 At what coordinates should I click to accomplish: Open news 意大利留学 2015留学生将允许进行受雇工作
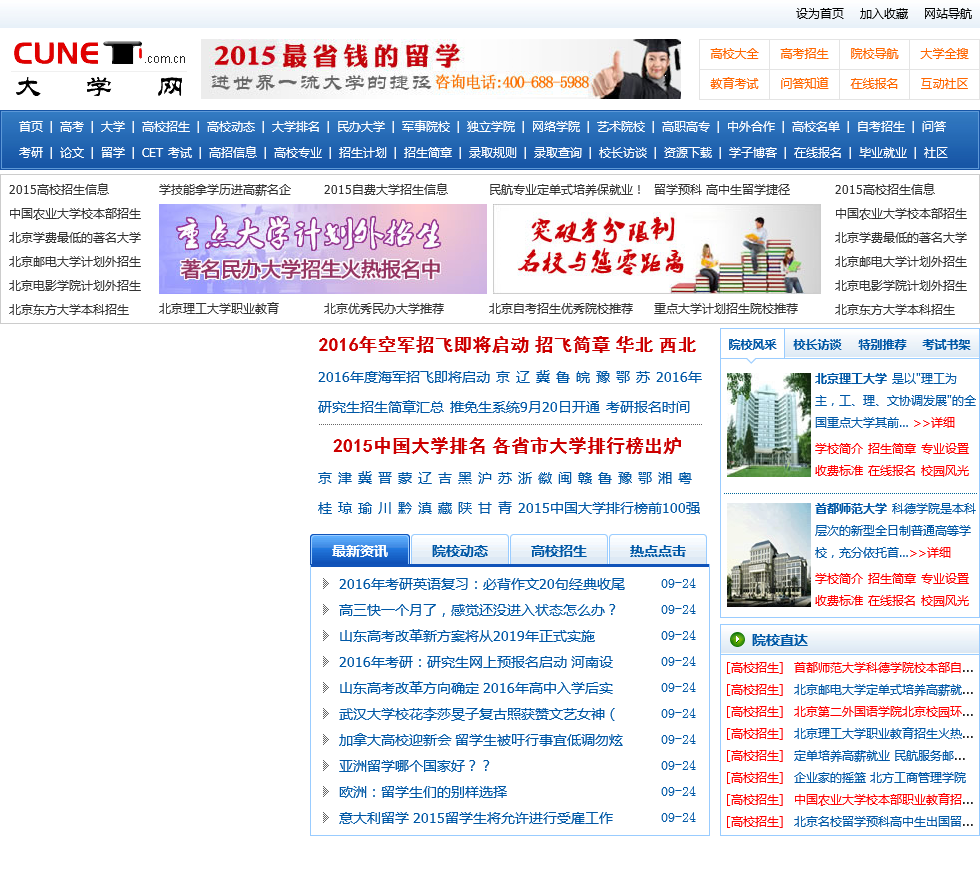click(x=476, y=818)
